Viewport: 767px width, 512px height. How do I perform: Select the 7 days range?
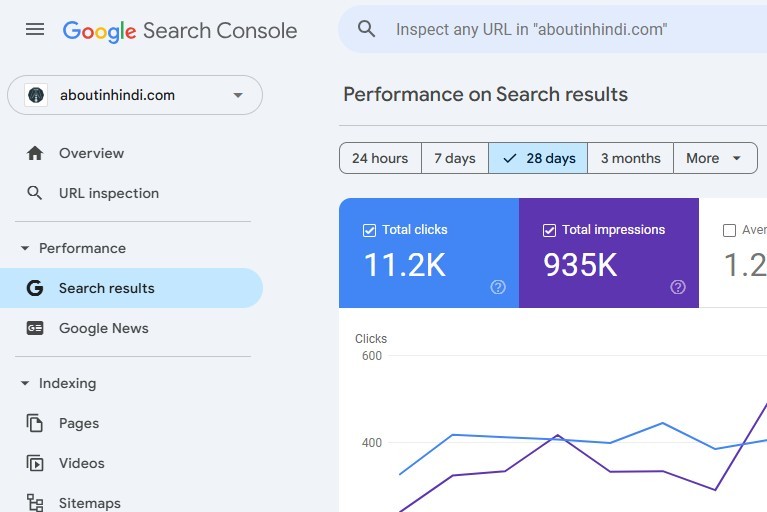click(x=455, y=158)
